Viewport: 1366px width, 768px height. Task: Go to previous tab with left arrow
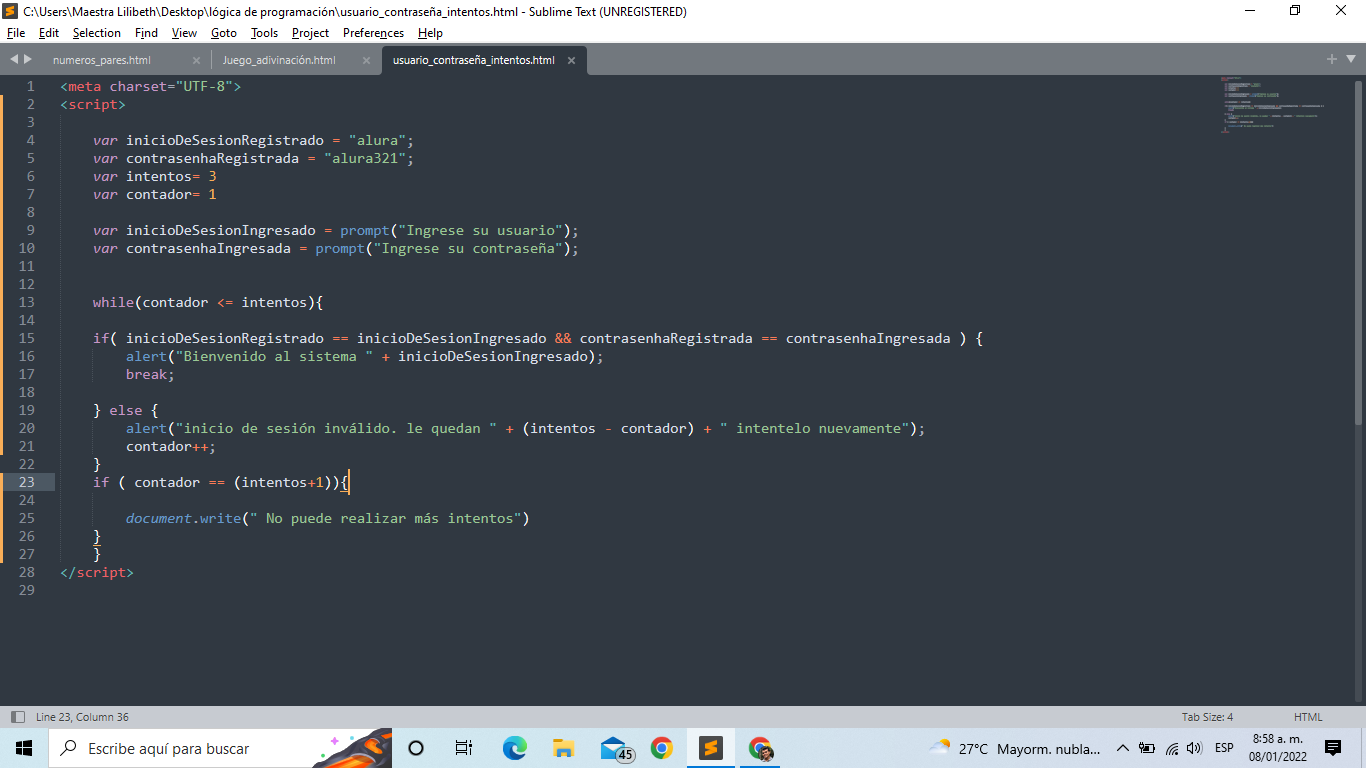pyautogui.click(x=14, y=60)
